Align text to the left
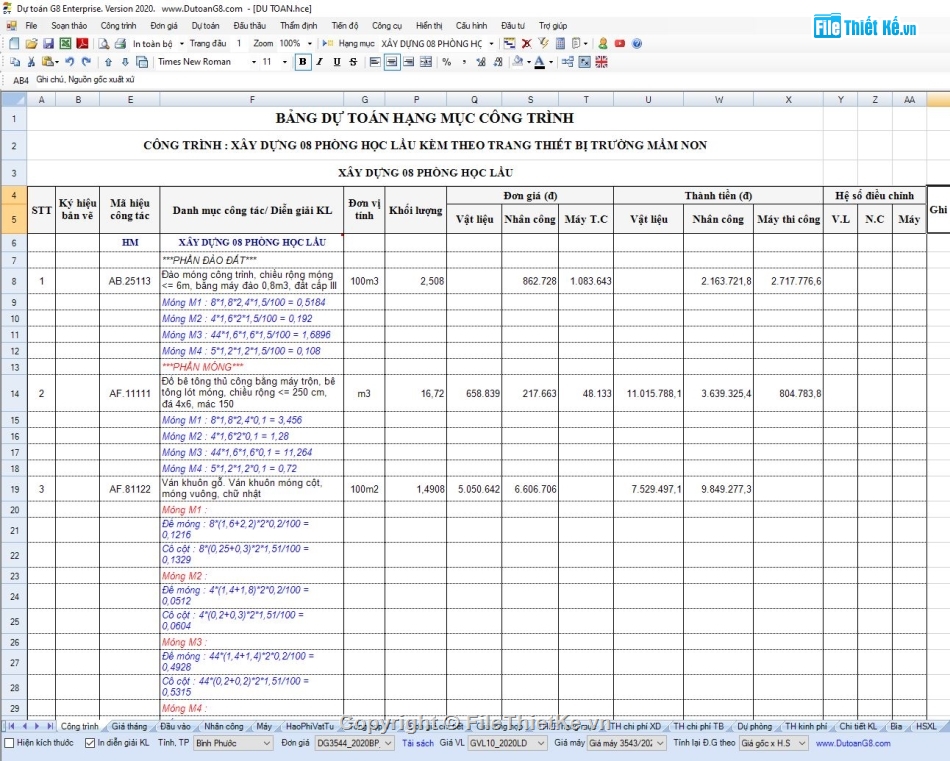Image resolution: width=950 pixels, height=761 pixels. pyautogui.click(x=375, y=62)
